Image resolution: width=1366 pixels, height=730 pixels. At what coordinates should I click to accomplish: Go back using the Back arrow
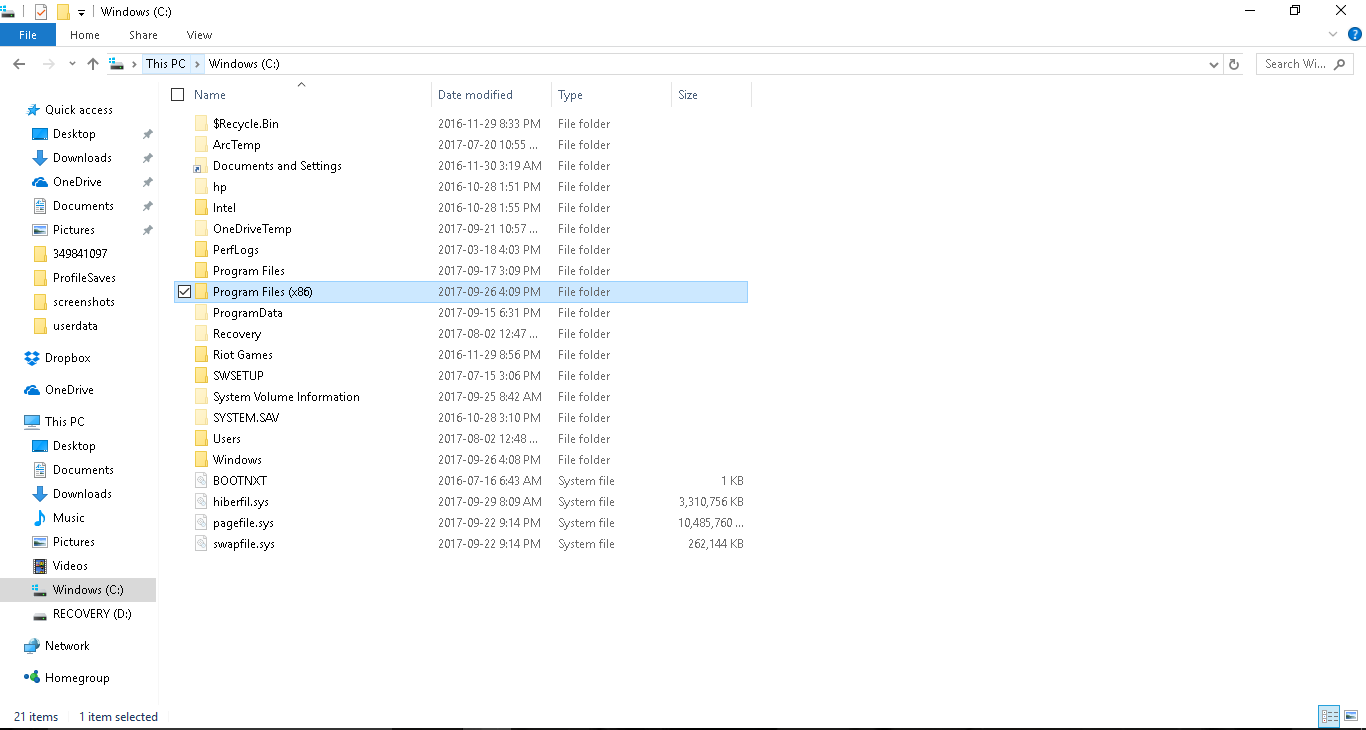click(x=19, y=64)
